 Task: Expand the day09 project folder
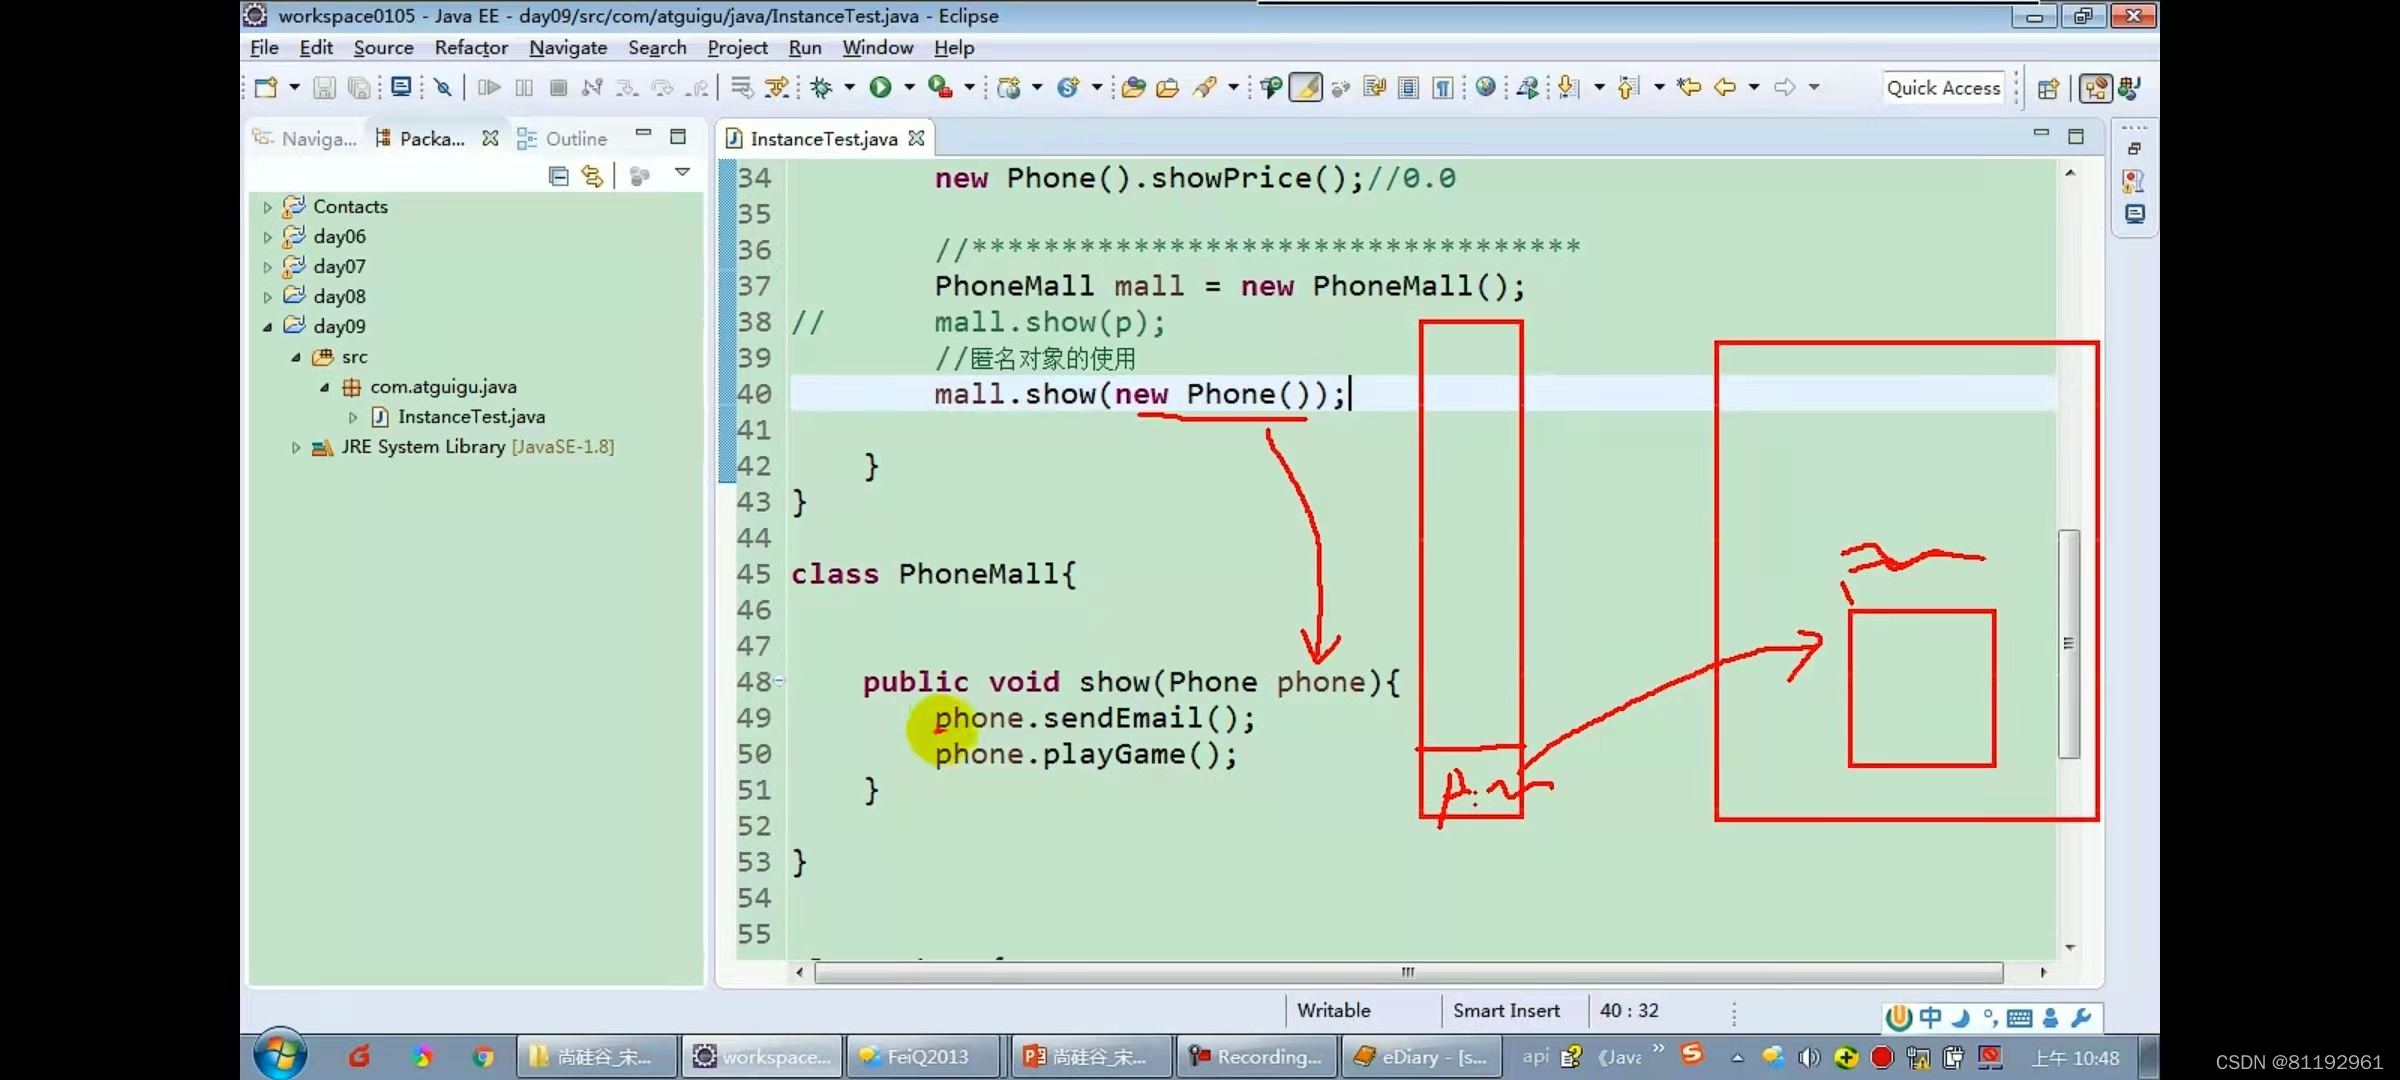(269, 326)
